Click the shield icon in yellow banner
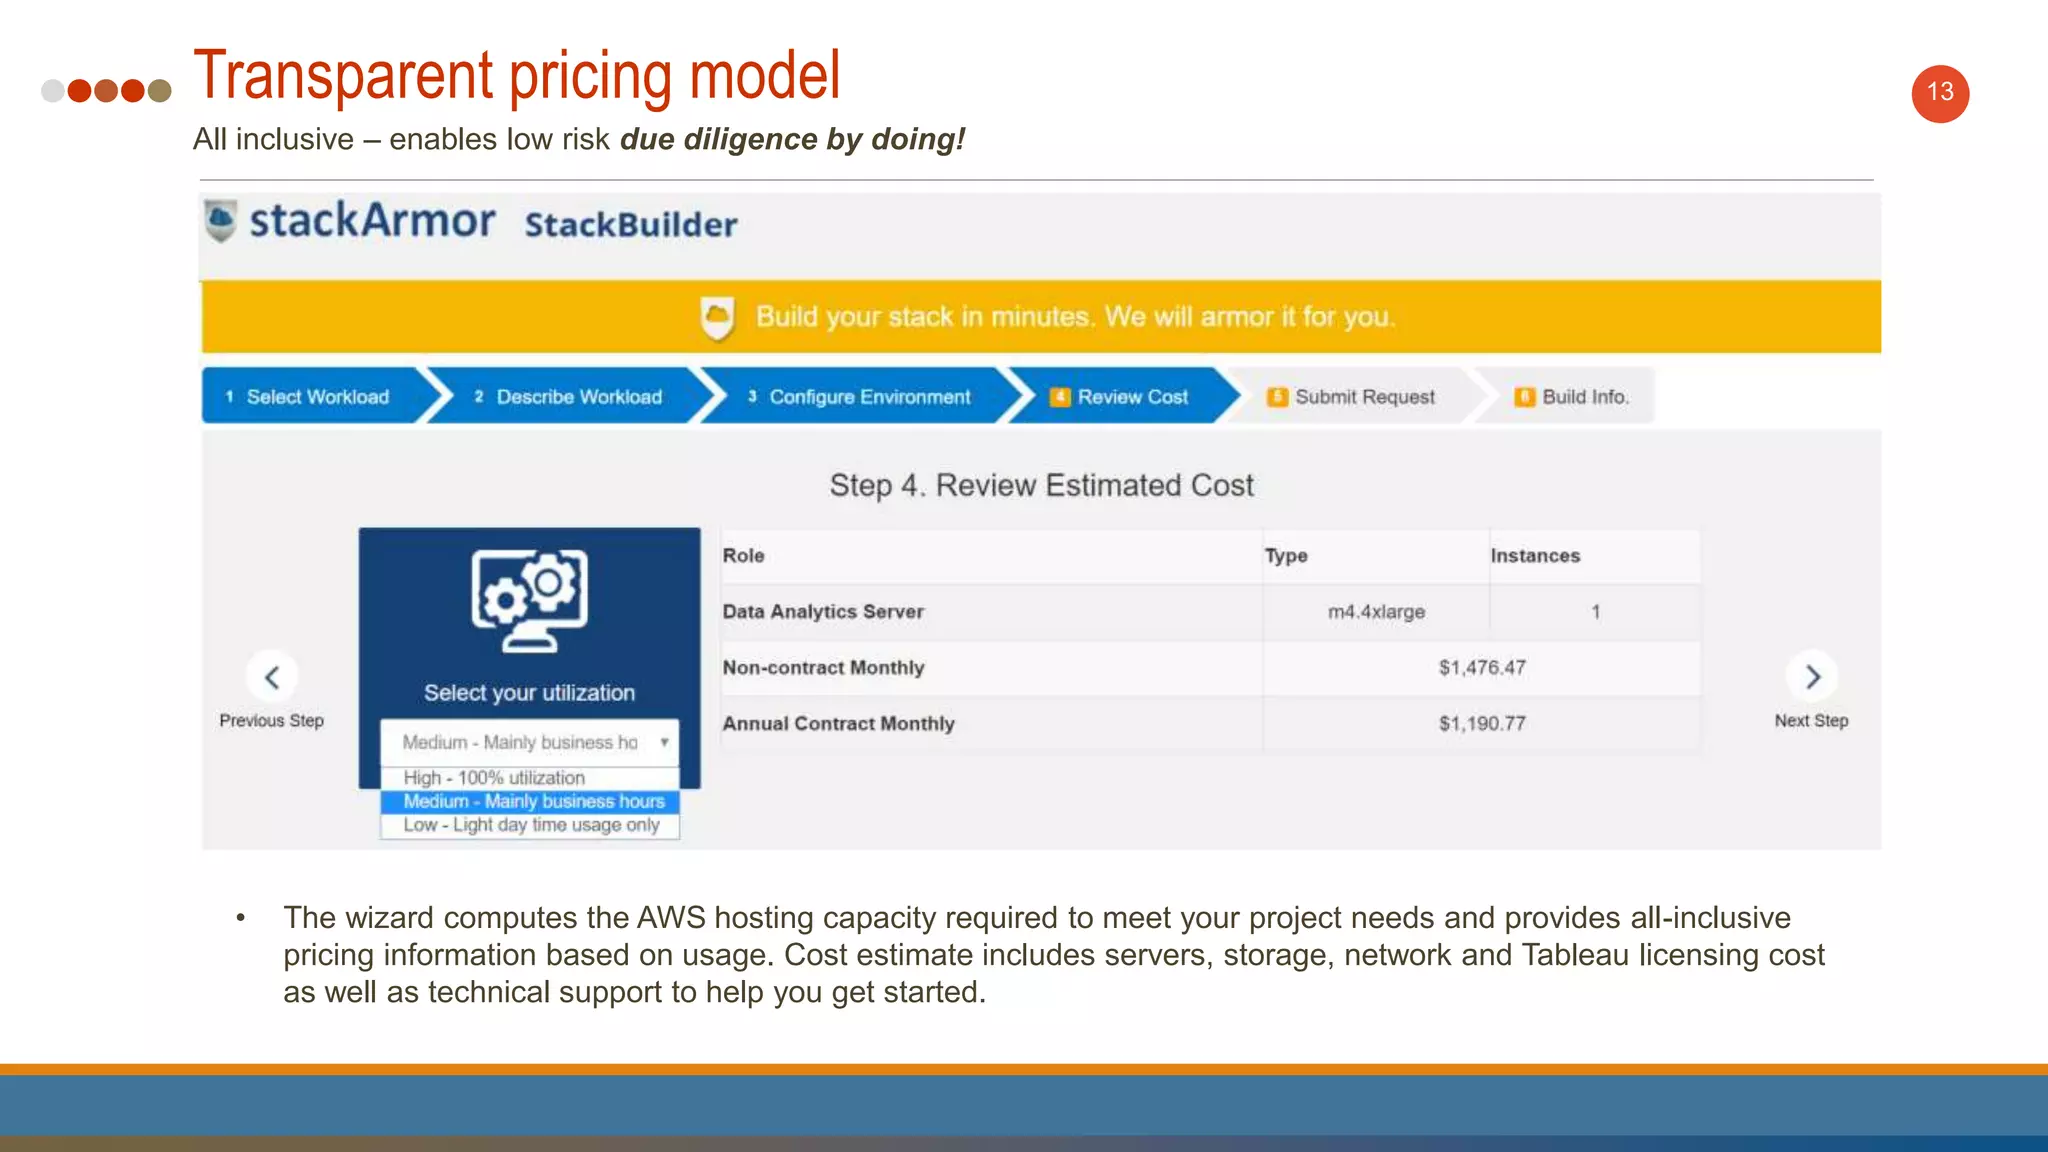The width and height of the screenshot is (2048, 1152). pyautogui.click(x=717, y=318)
